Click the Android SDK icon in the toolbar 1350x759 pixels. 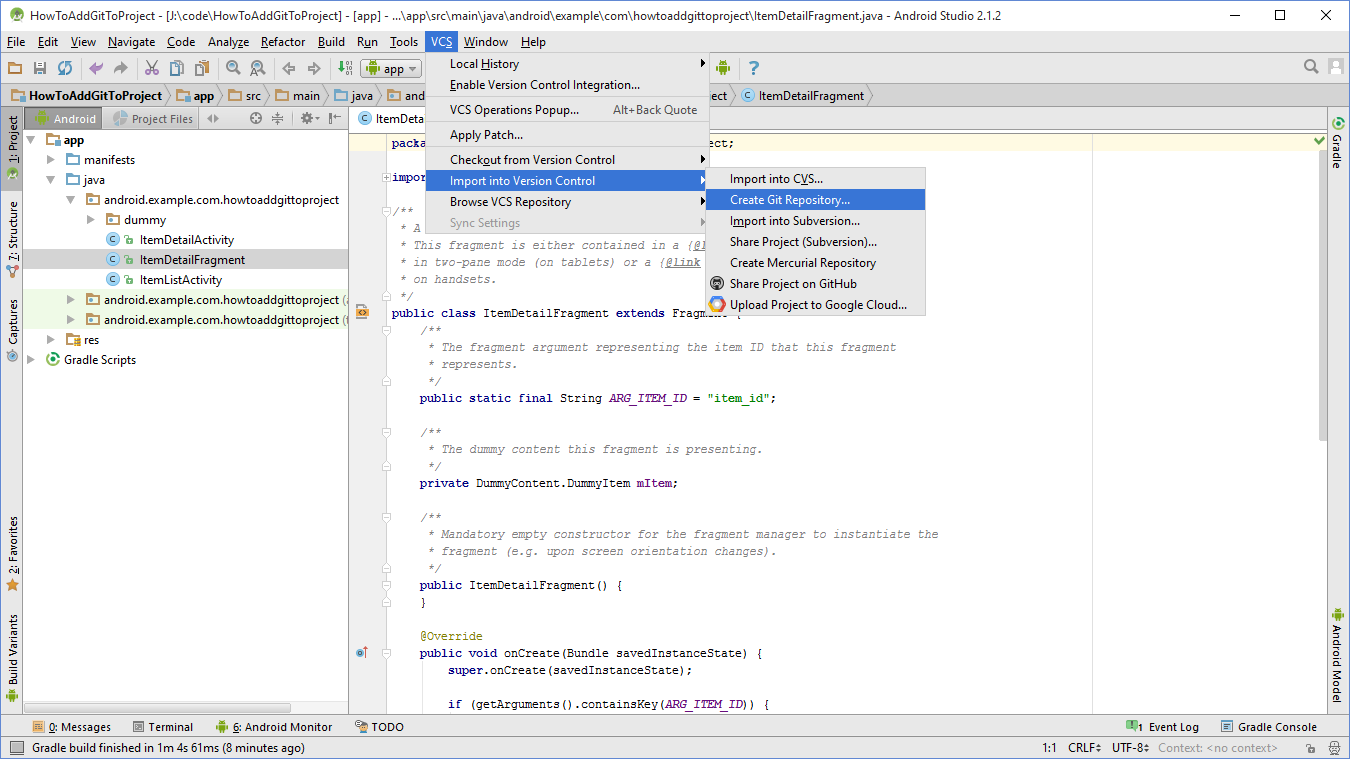coord(723,68)
